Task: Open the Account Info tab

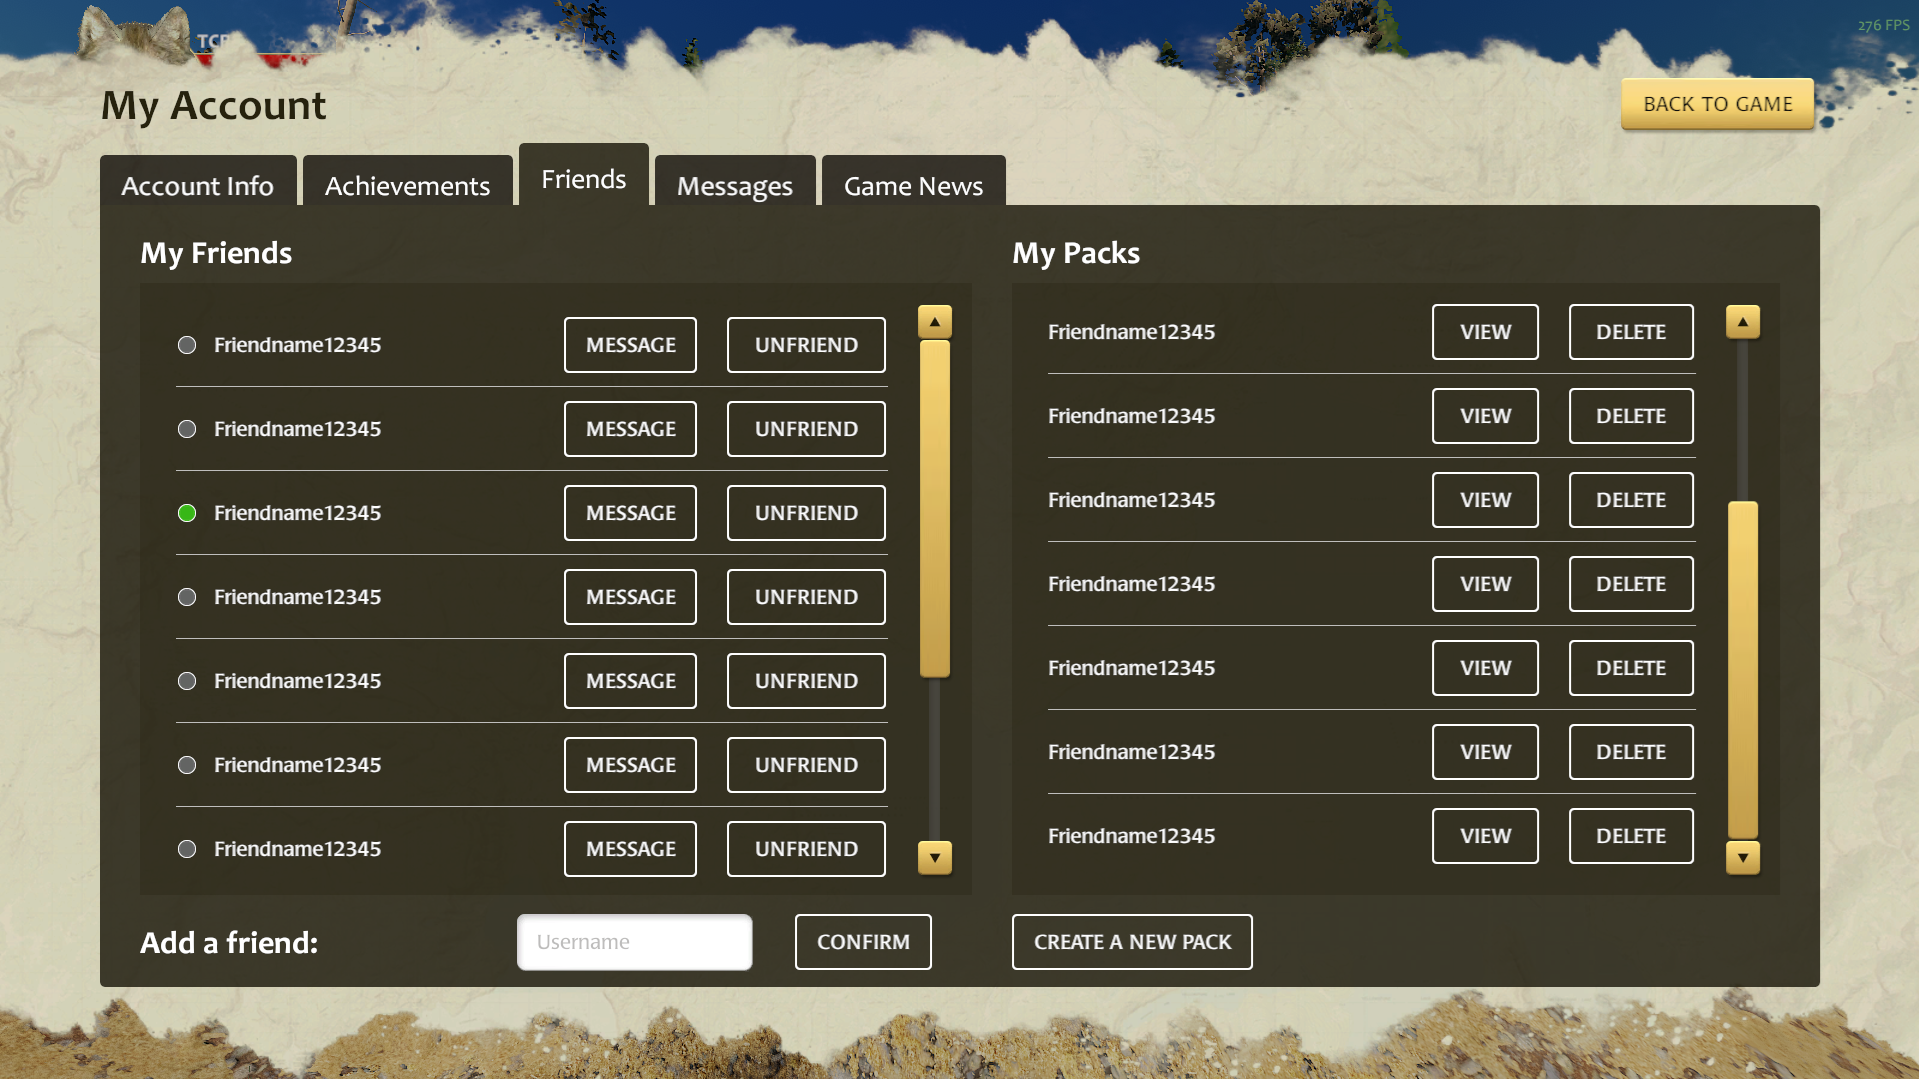Action: click(x=198, y=181)
